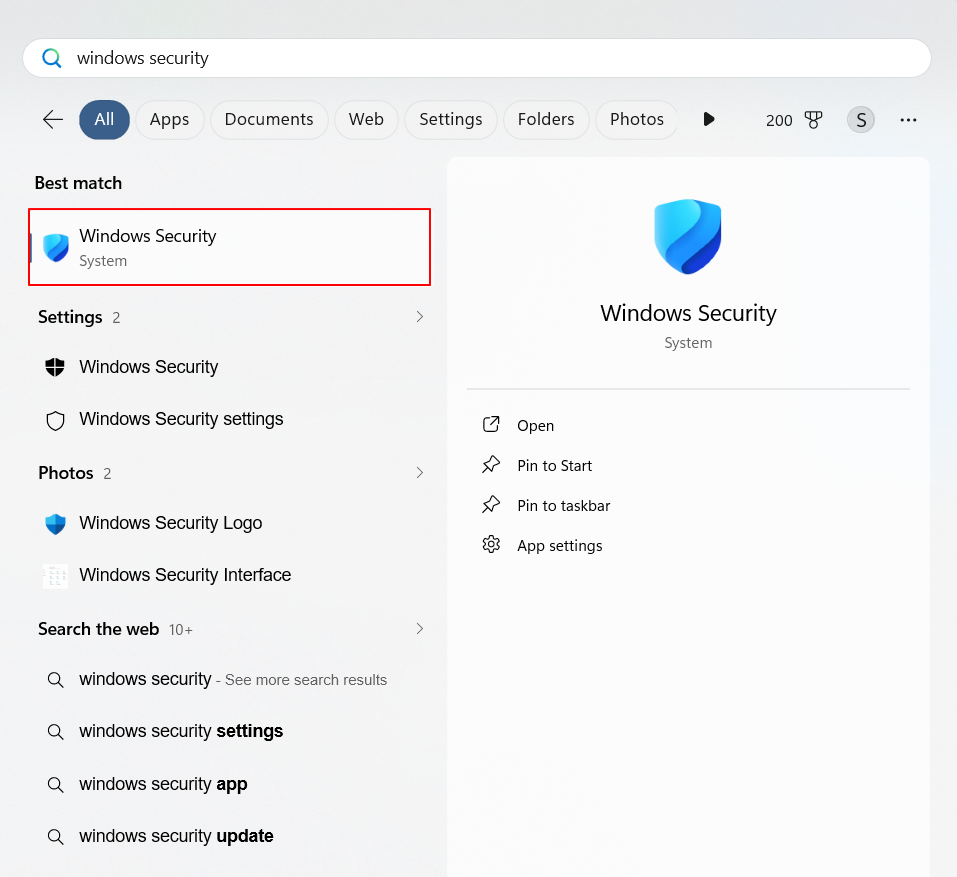Click the App settings gear icon

491,545
